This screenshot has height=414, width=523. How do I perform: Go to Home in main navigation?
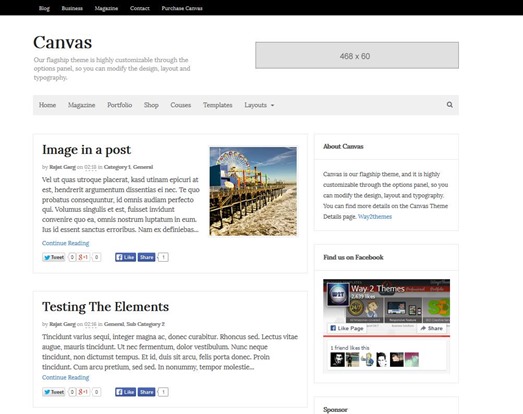coord(47,105)
